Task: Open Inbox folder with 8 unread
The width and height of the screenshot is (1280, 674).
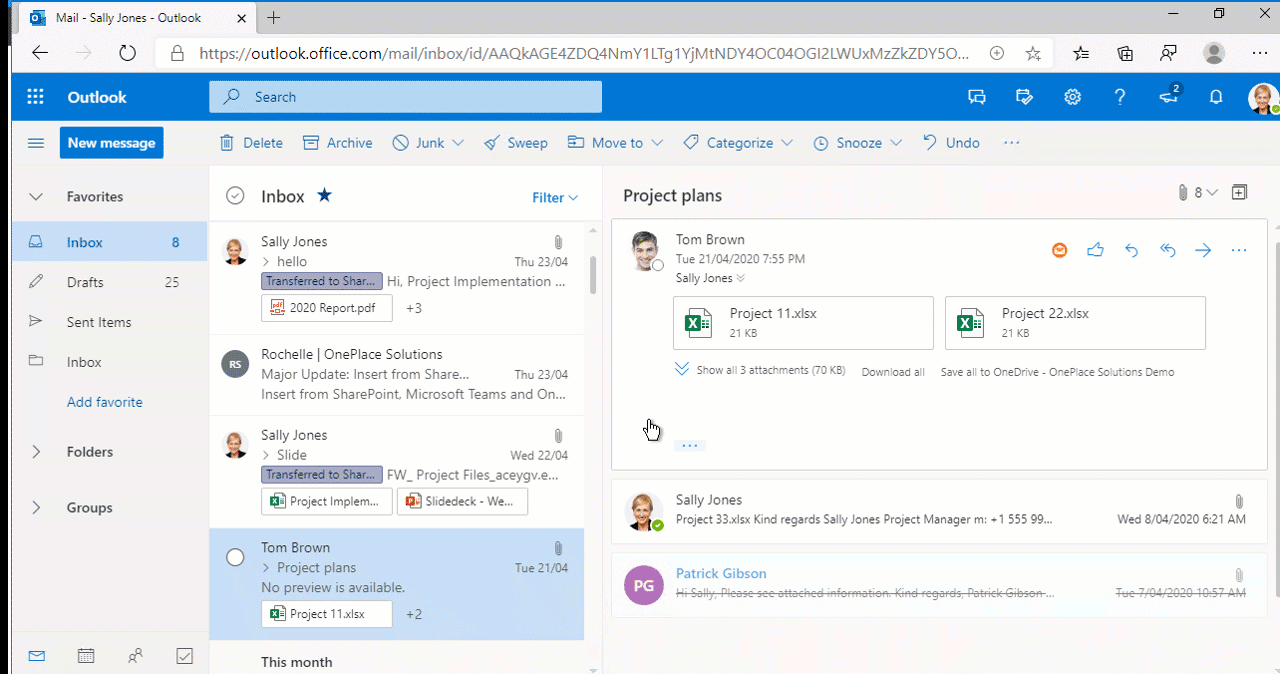Action: [x=108, y=242]
